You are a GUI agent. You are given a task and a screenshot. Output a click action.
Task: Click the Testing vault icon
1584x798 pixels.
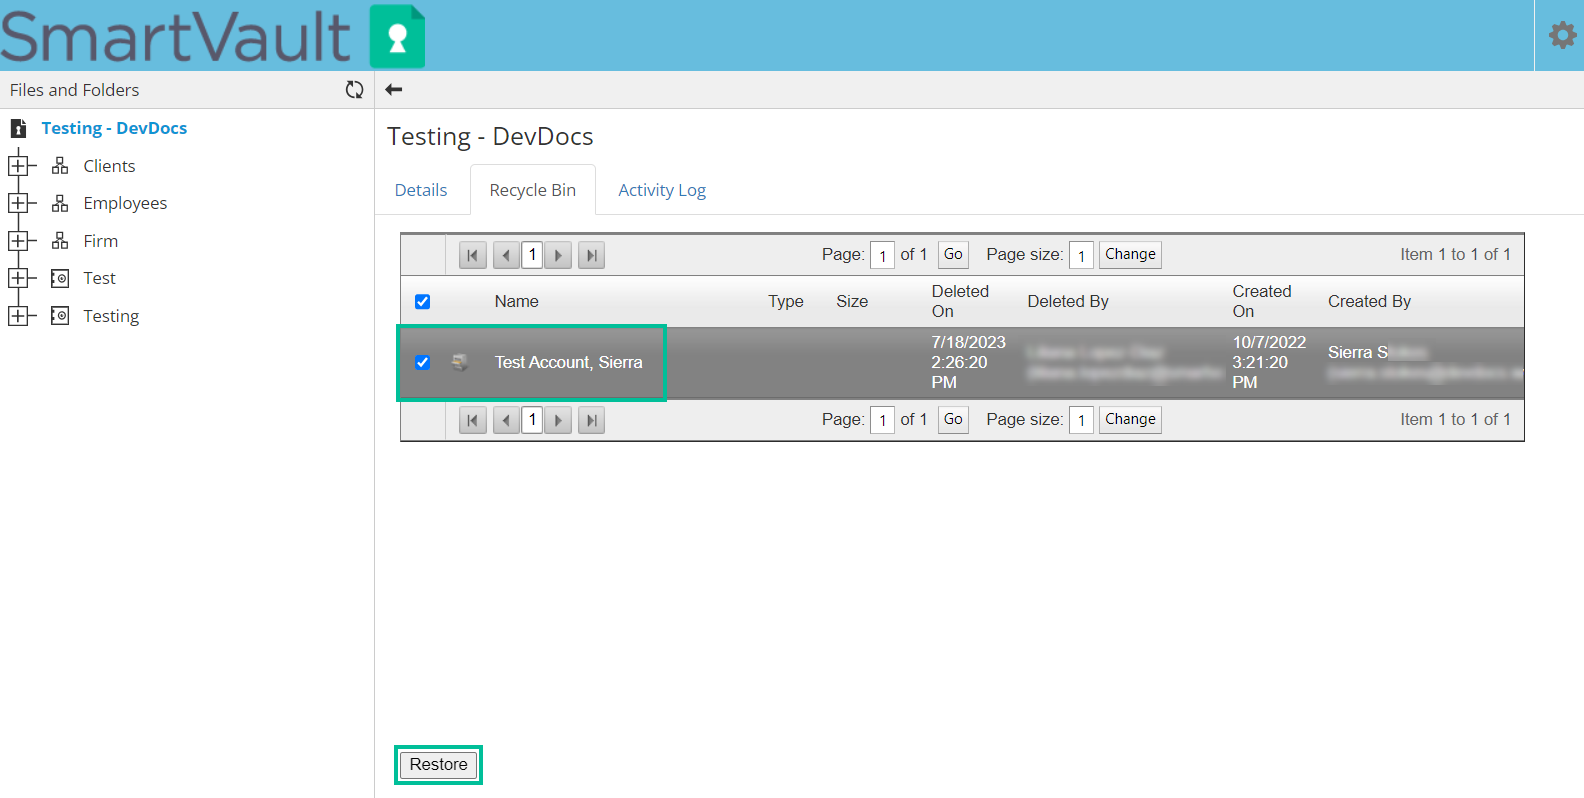(x=60, y=316)
